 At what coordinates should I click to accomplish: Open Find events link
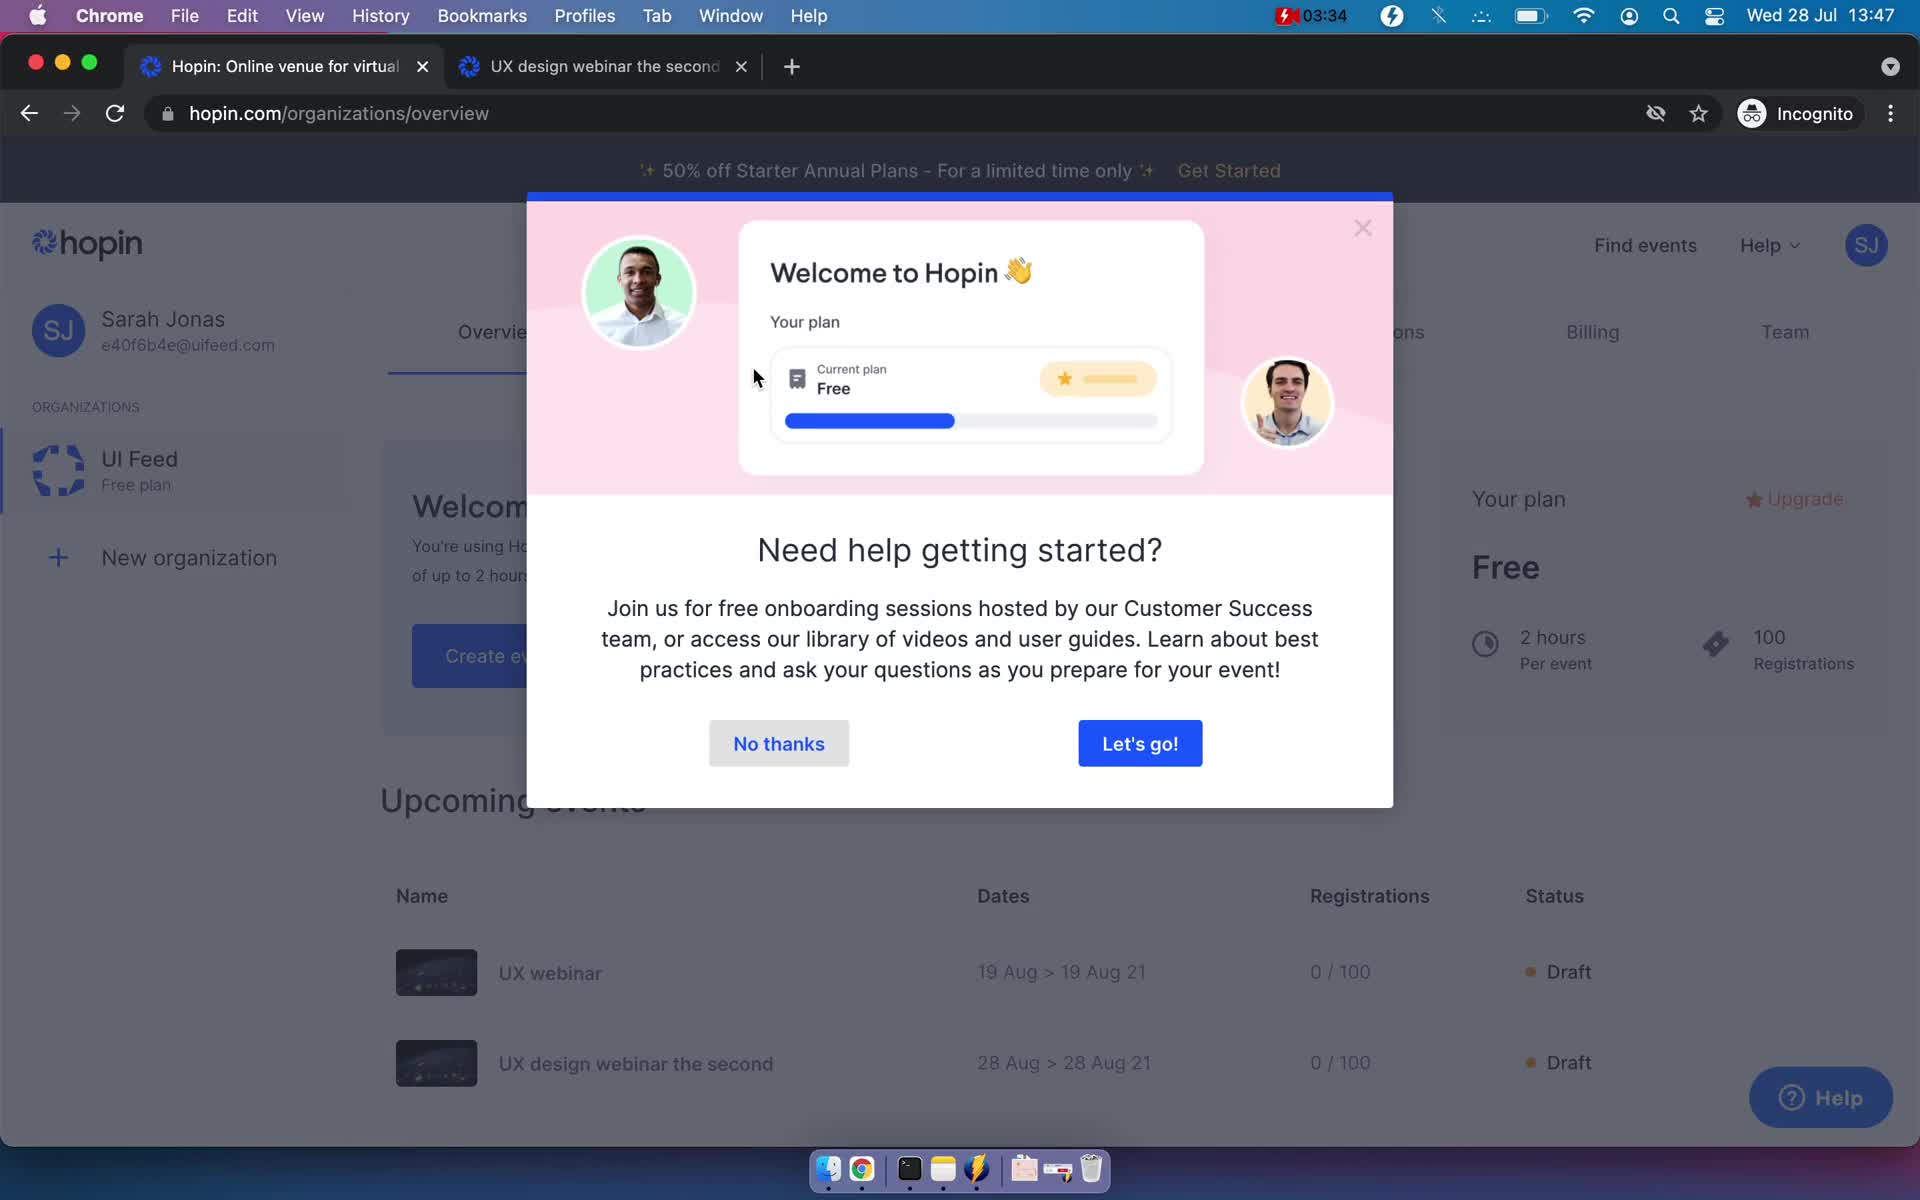pyautogui.click(x=1645, y=245)
